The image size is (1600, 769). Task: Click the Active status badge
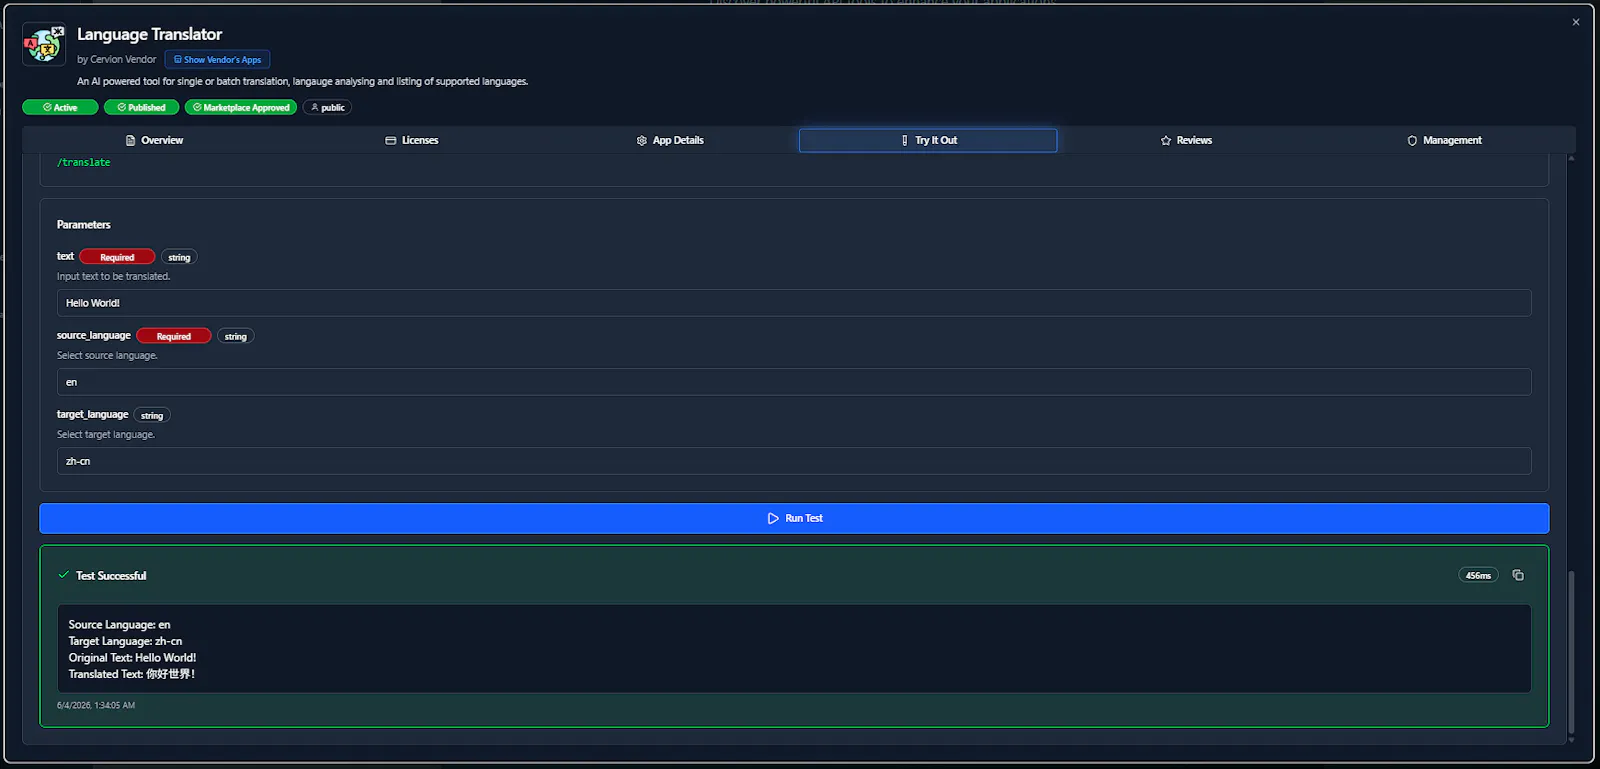pyautogui.click(x=60, y=107)
